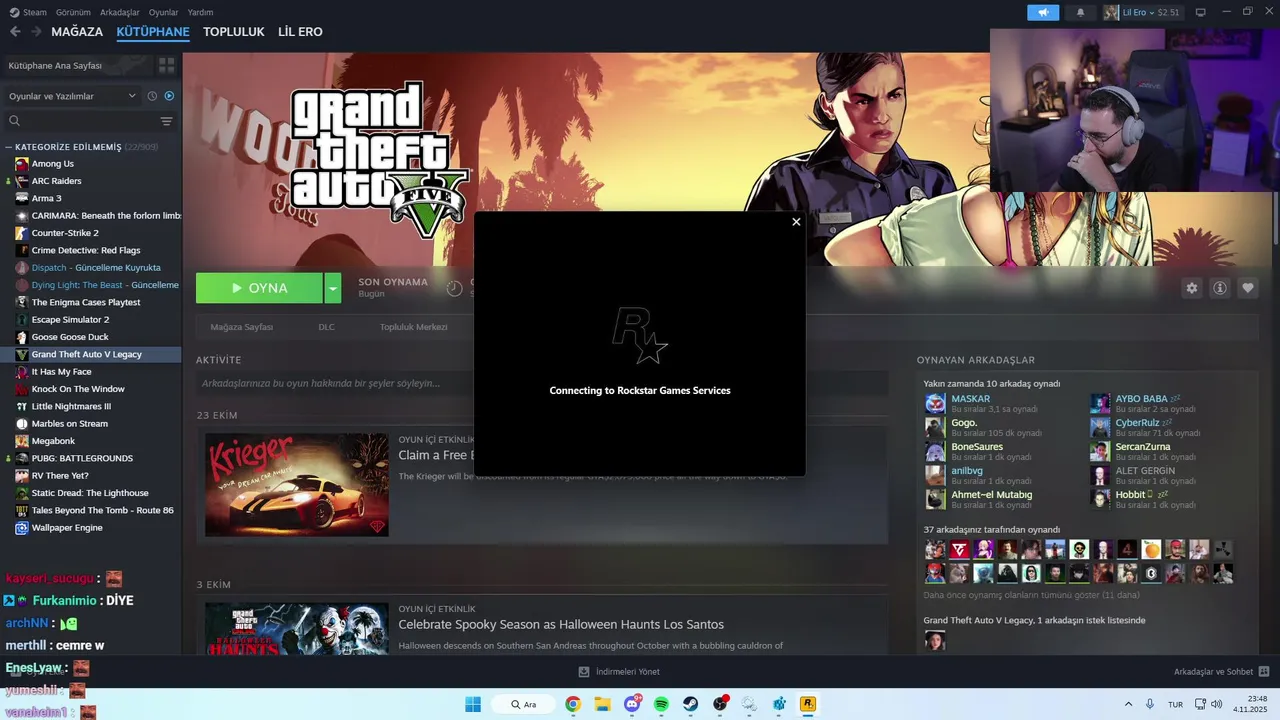Open friend MASKAR's profile
The width and height of the screenshot is (1280, 720).
970,399
